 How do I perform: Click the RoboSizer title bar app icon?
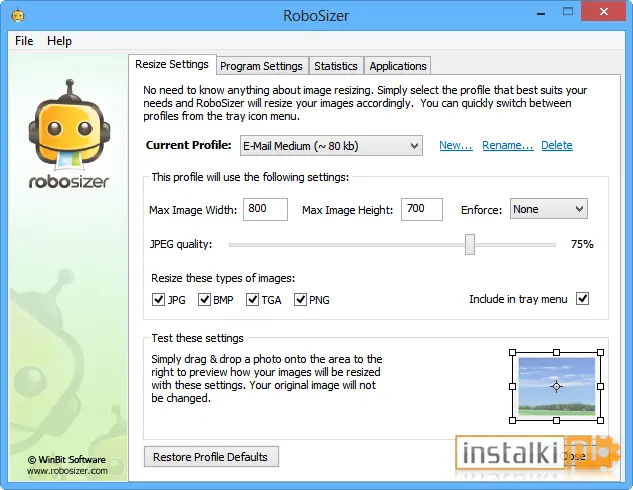pyautogui.click(x=18, y=15)
